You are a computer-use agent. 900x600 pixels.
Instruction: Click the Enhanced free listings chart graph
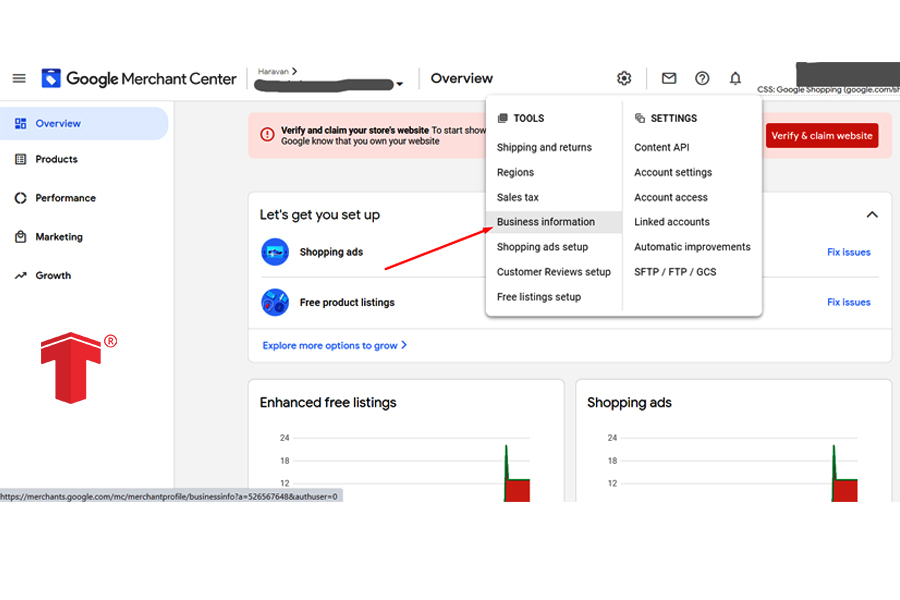405,466
